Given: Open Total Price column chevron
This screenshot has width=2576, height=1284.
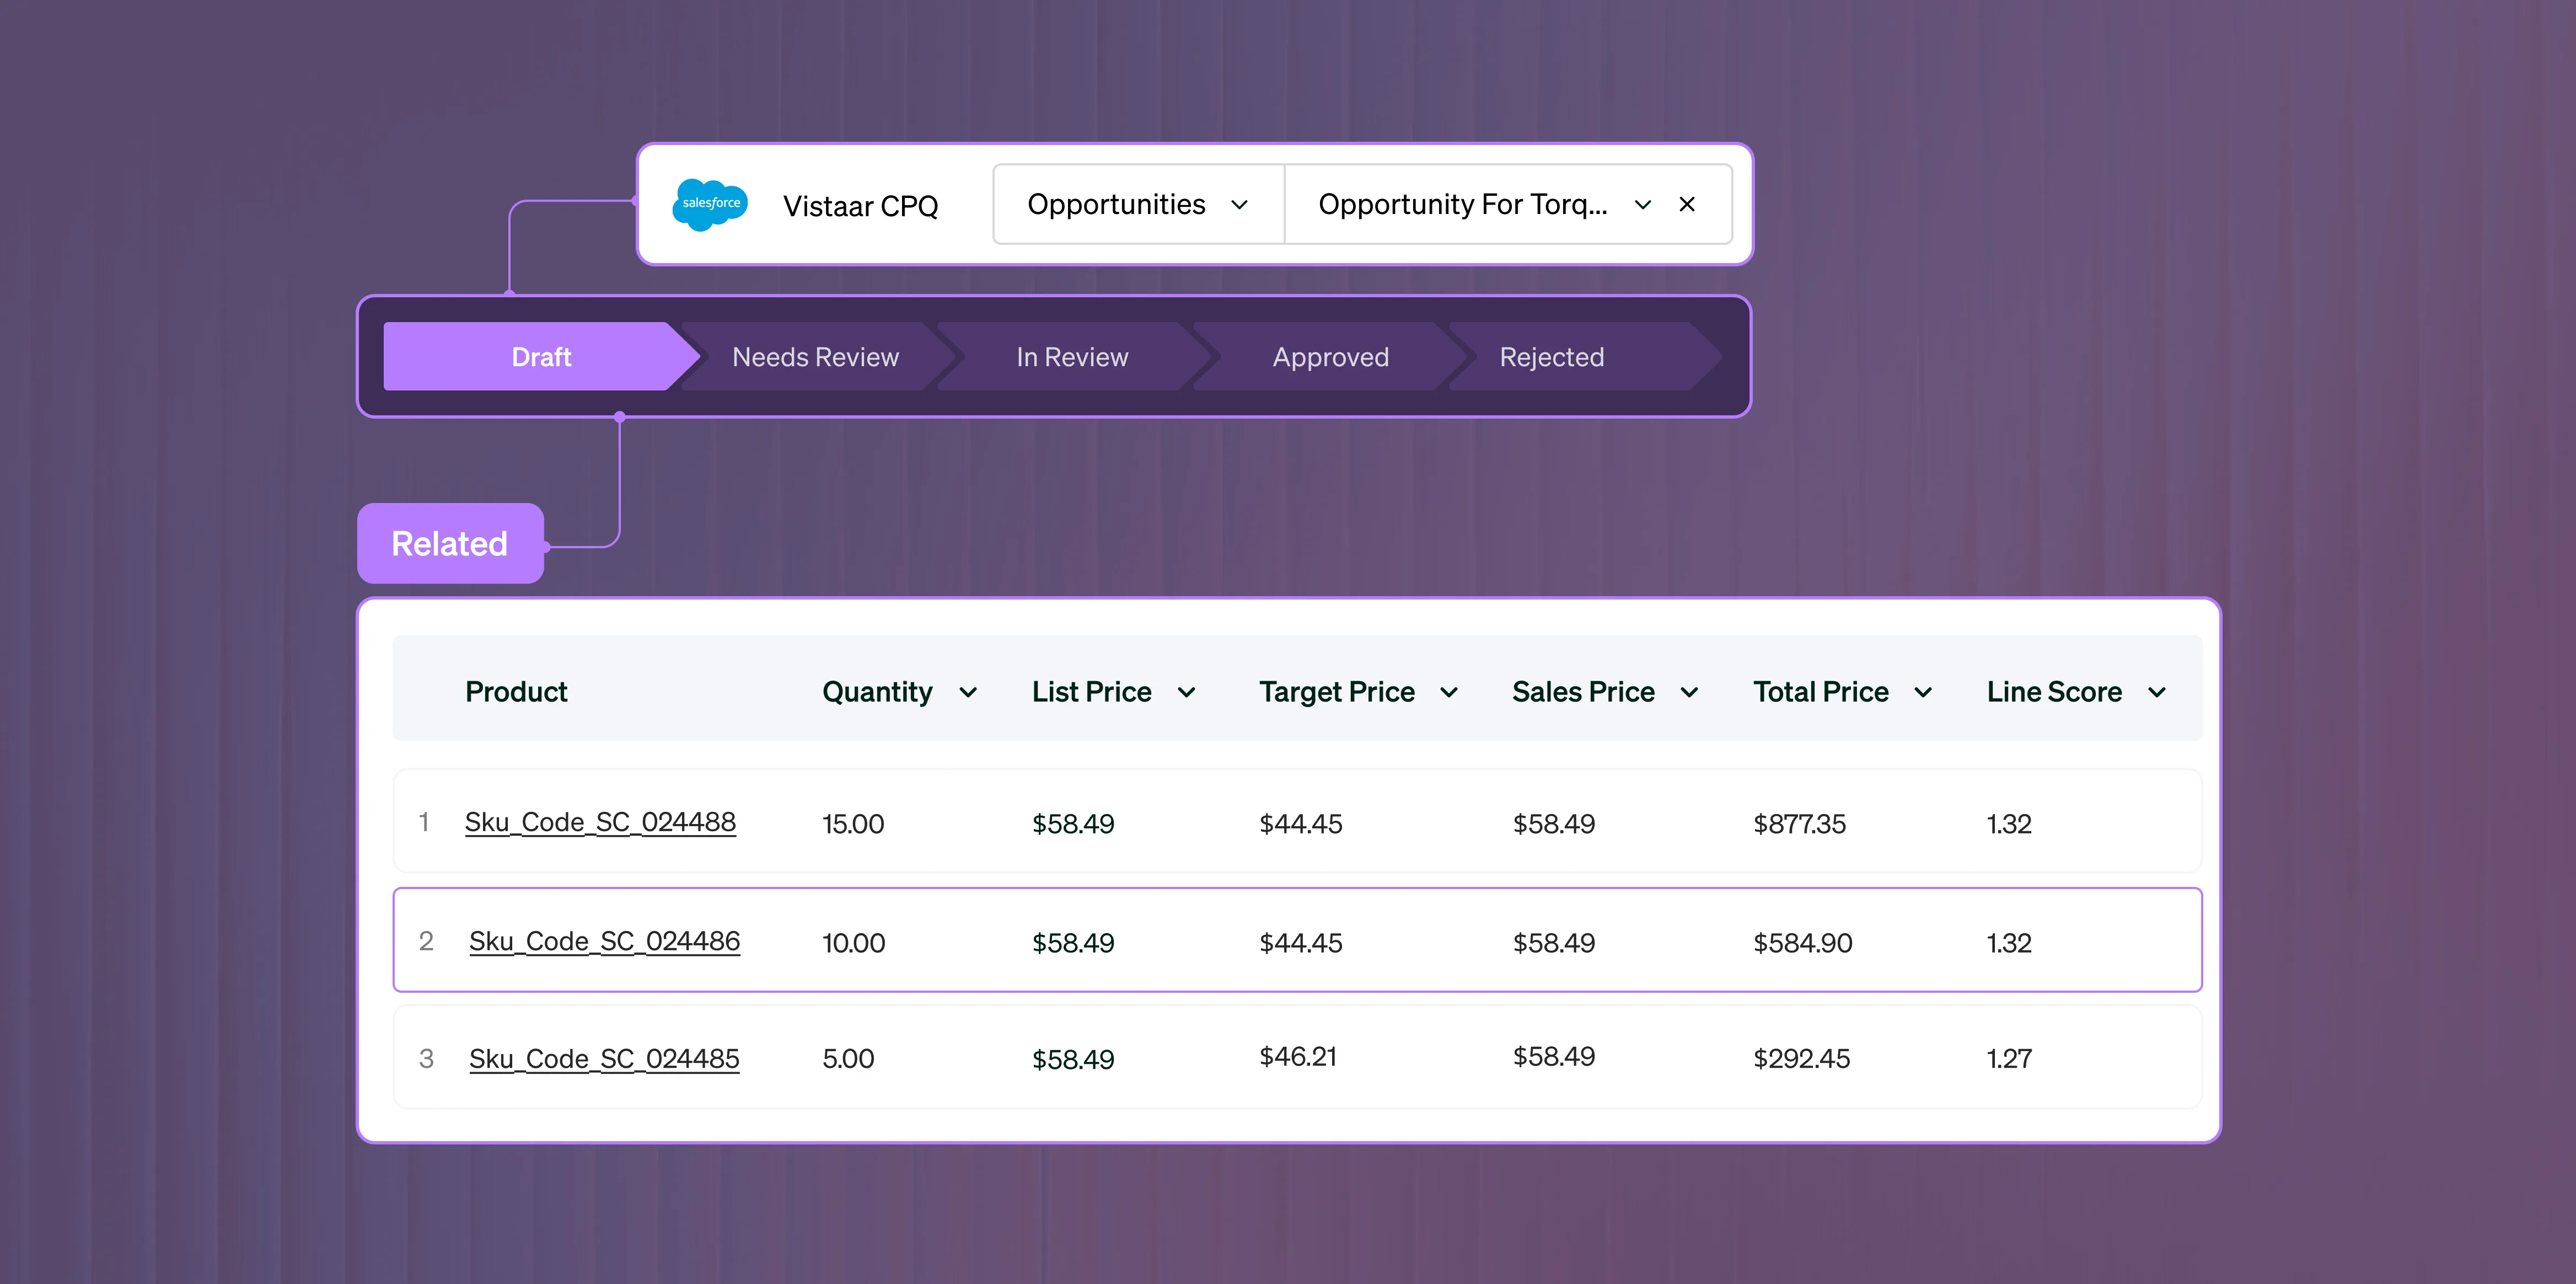Looking at the screenshot, I should click(x=1923, y=692).
